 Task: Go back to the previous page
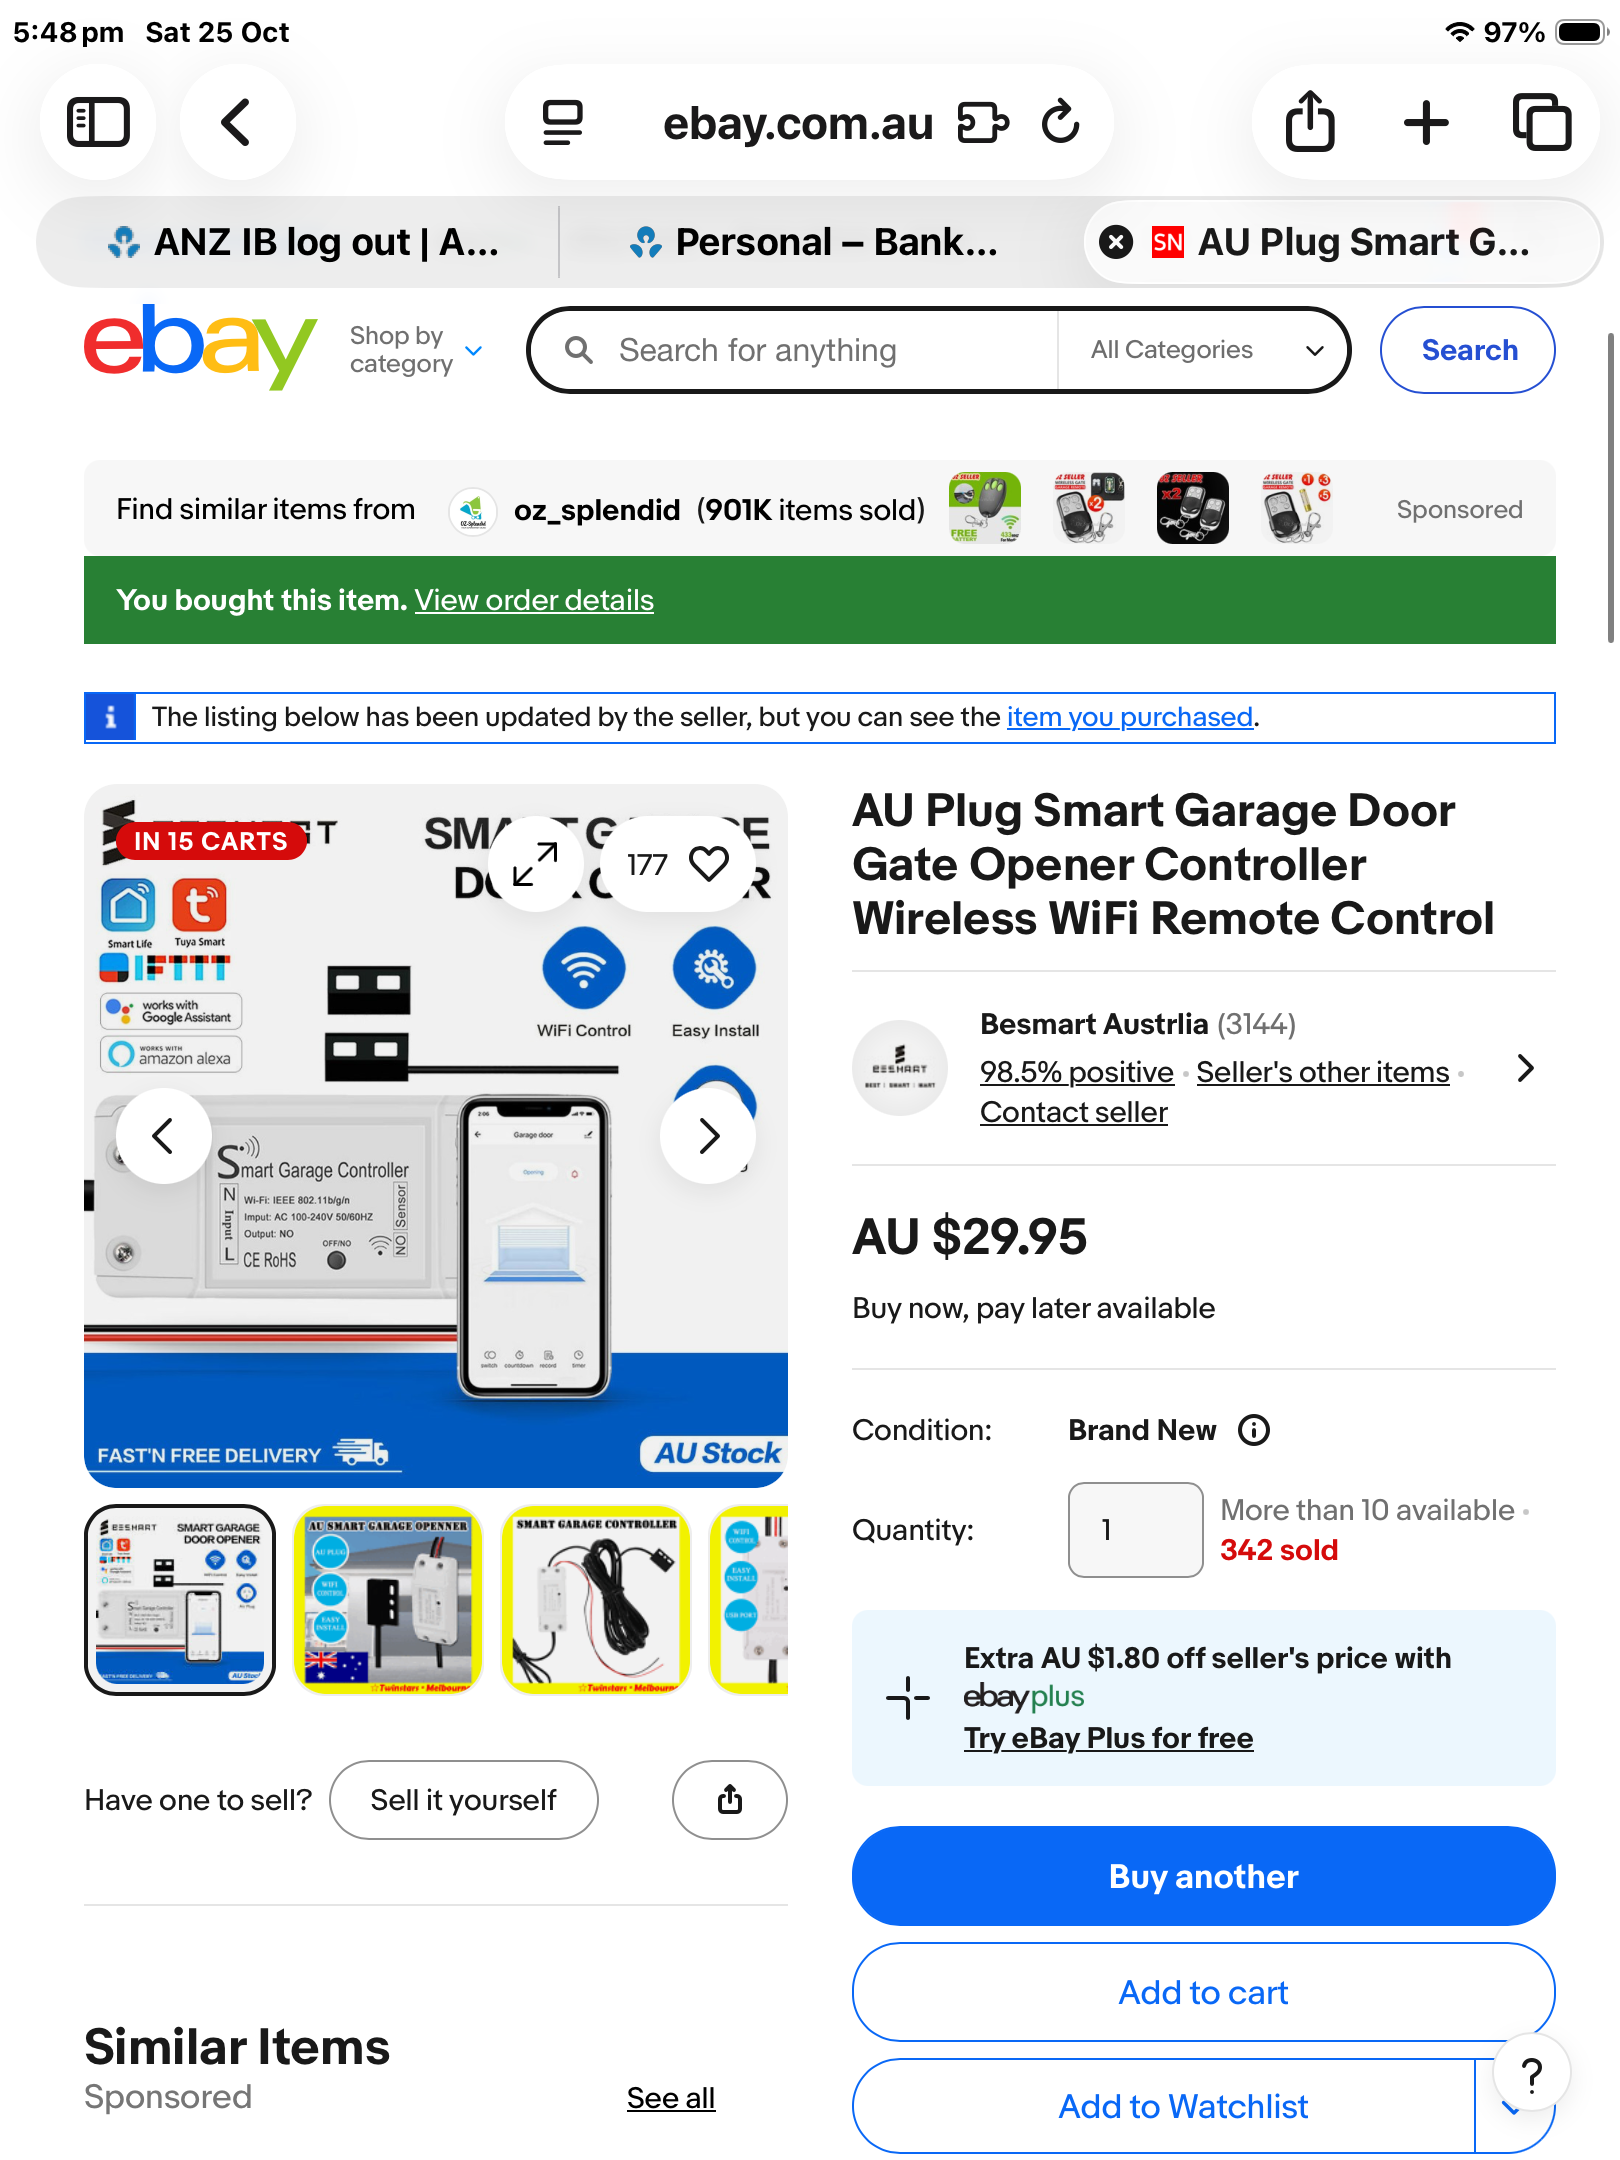pos(237,123)
